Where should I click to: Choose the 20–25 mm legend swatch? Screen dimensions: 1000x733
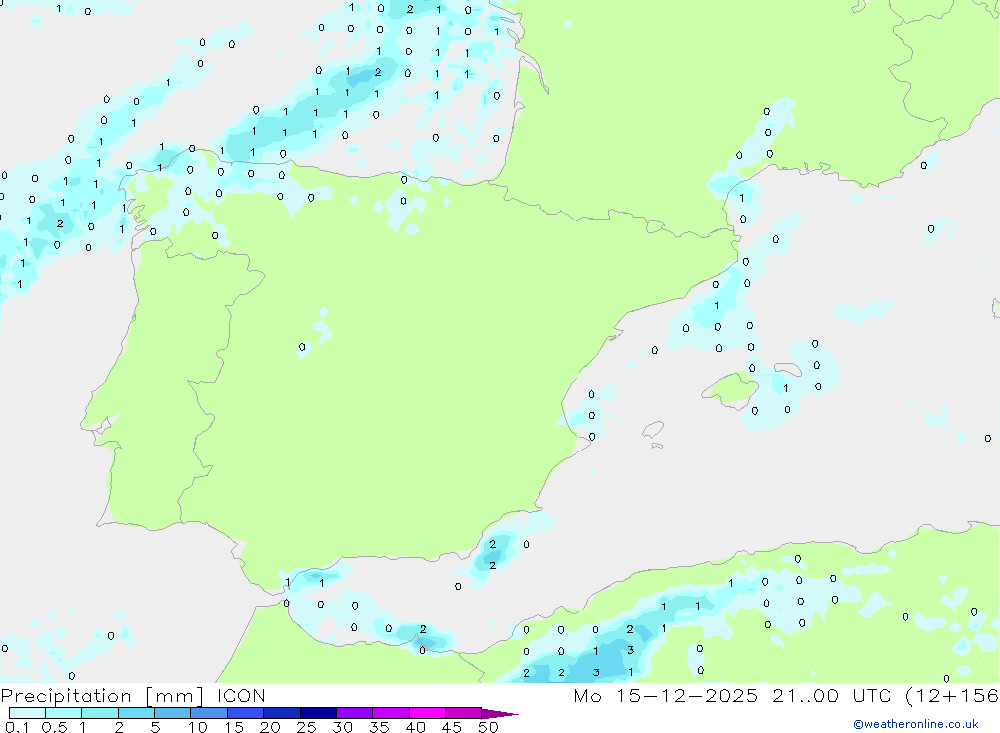tap(281, 713)
